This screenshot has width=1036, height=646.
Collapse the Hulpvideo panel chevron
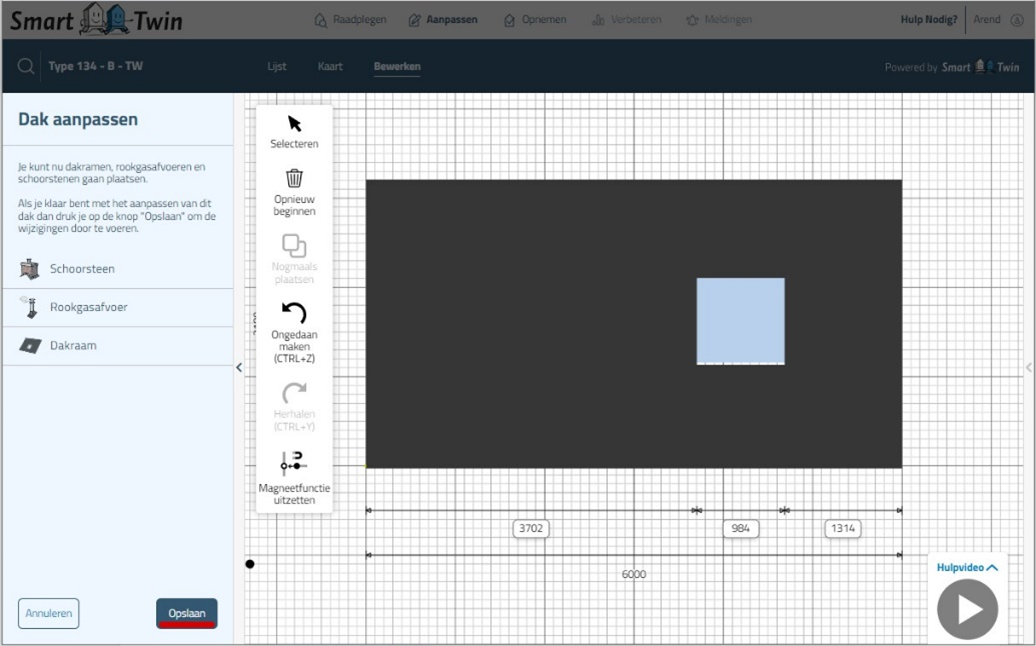pyautogui.click(x=992, y=567)
